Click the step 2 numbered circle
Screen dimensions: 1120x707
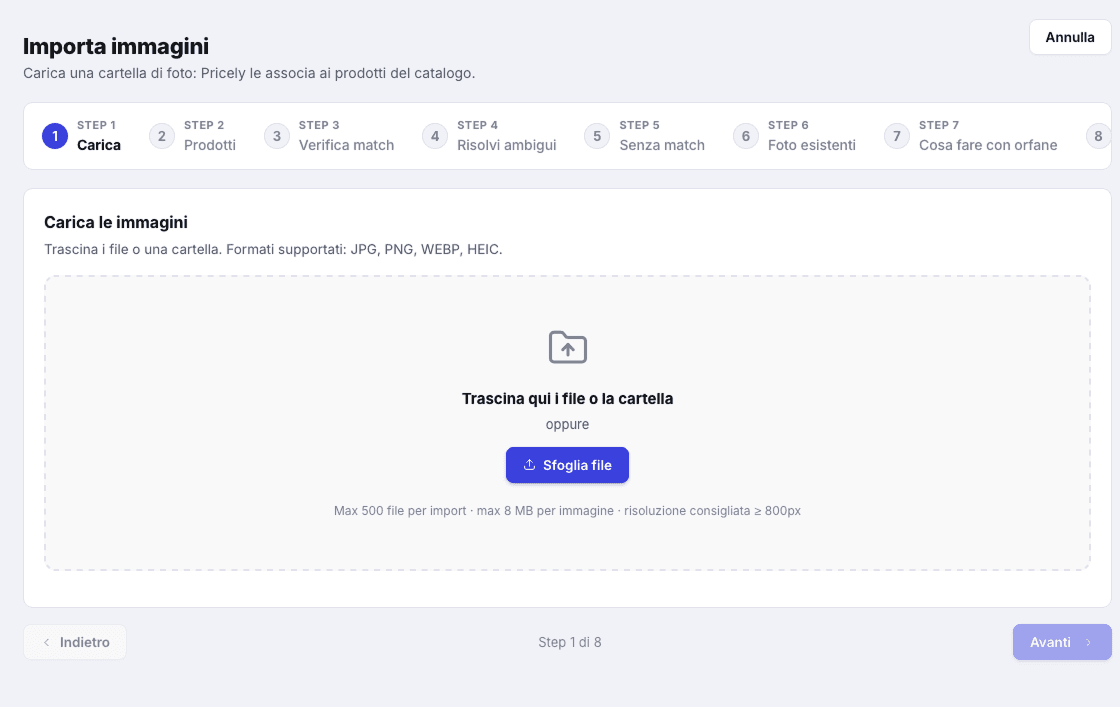coord(161,136)
